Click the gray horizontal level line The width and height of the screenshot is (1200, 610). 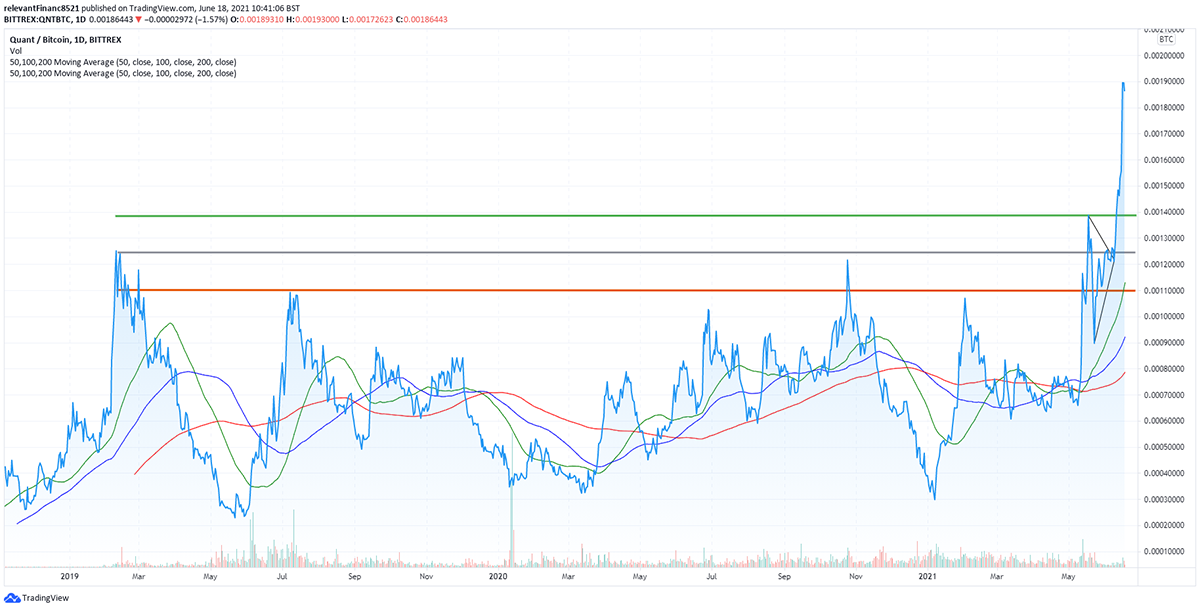click(600, 252)
